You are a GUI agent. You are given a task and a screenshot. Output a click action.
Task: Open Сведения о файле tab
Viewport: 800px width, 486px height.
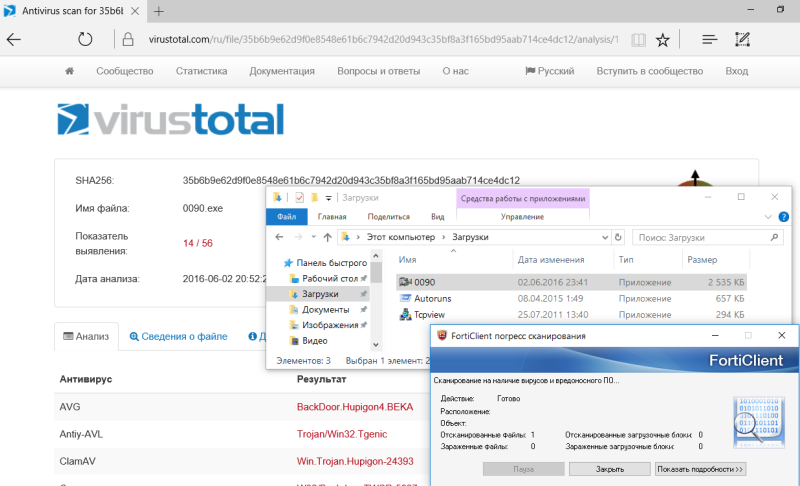(x=178, y=336)
